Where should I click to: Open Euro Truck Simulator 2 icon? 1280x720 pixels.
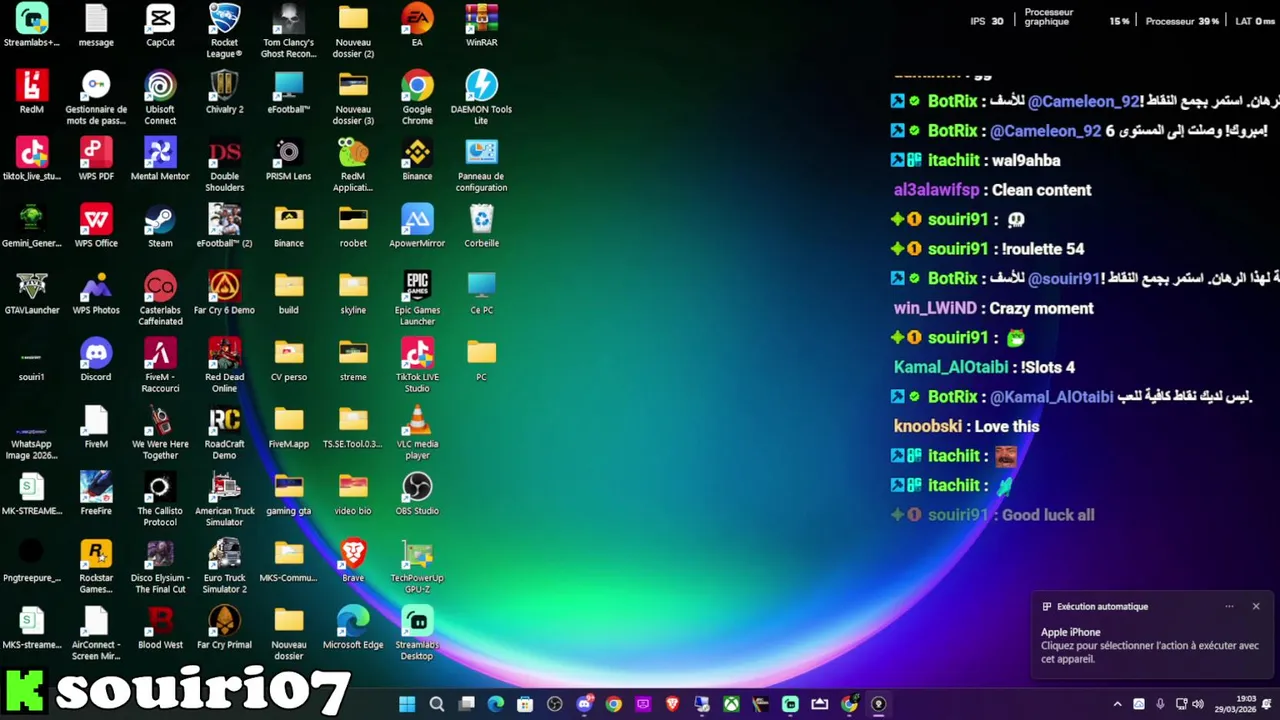(224, 566)
